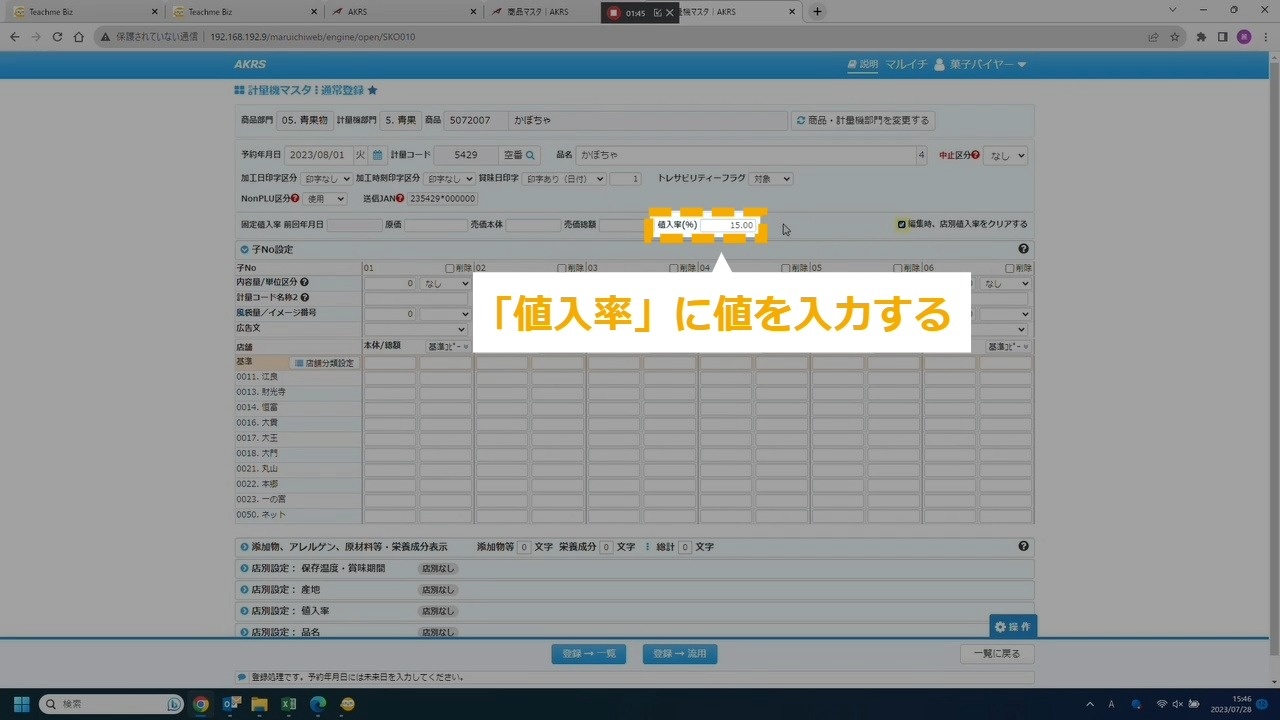Check the 削除 box for 子No 06
This screenshot has height=720, width=1280.
(1009, 268)
